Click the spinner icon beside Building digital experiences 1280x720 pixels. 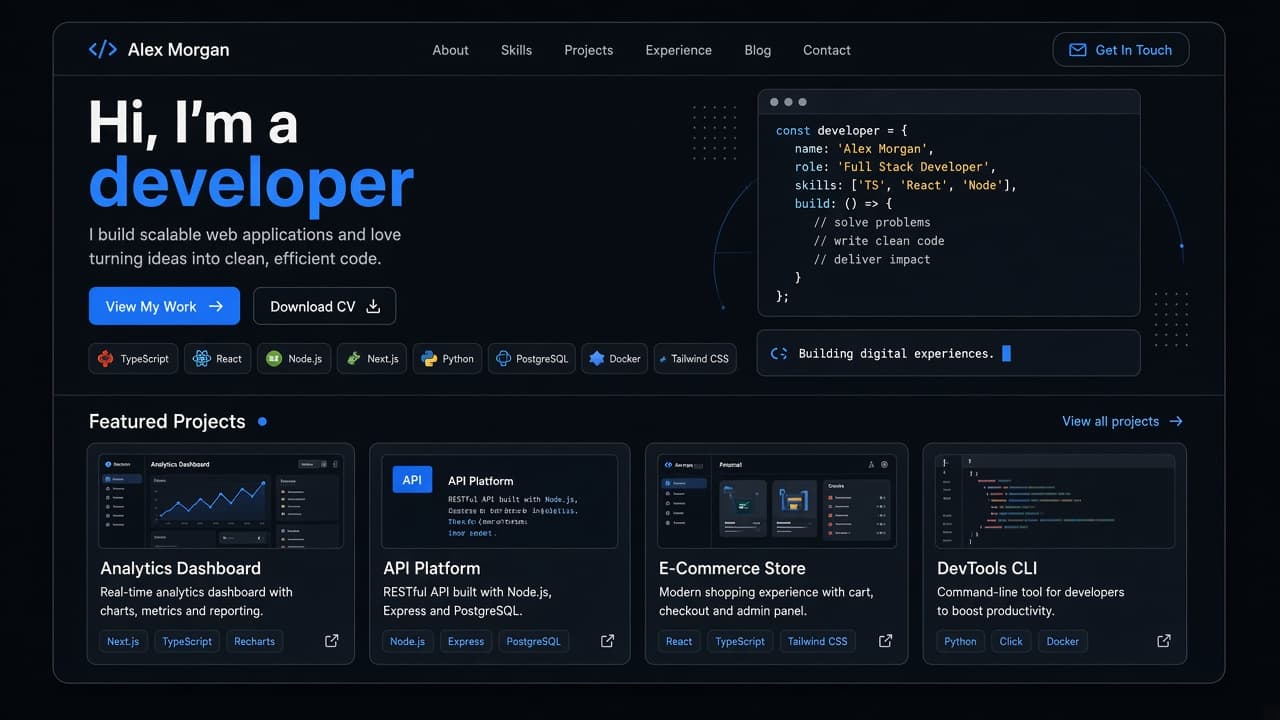779,353
